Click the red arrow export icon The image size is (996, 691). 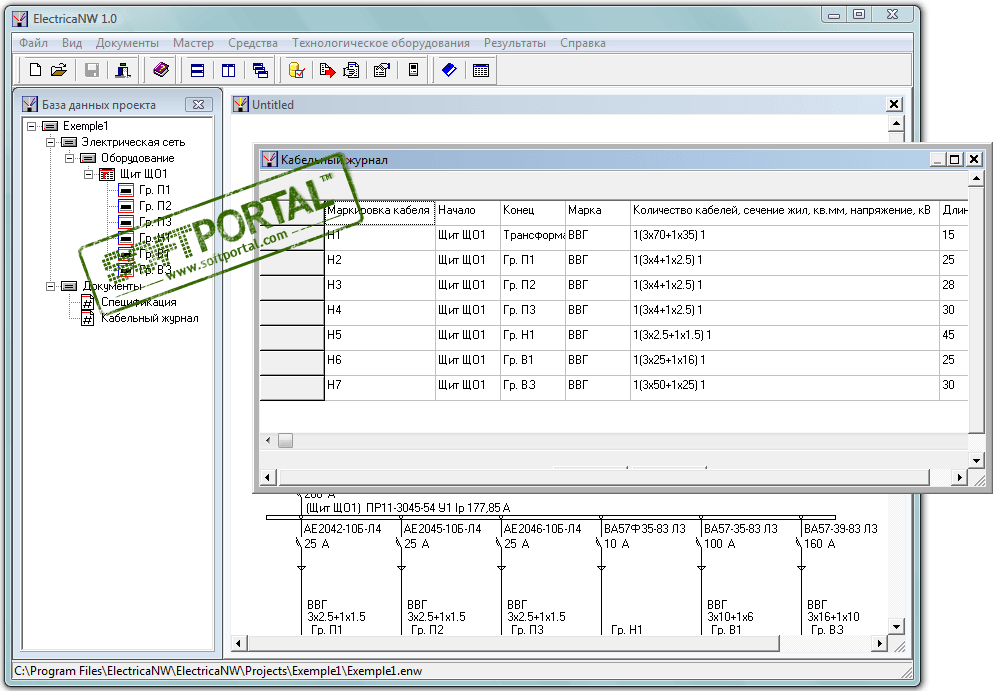[x=327, y=70]
